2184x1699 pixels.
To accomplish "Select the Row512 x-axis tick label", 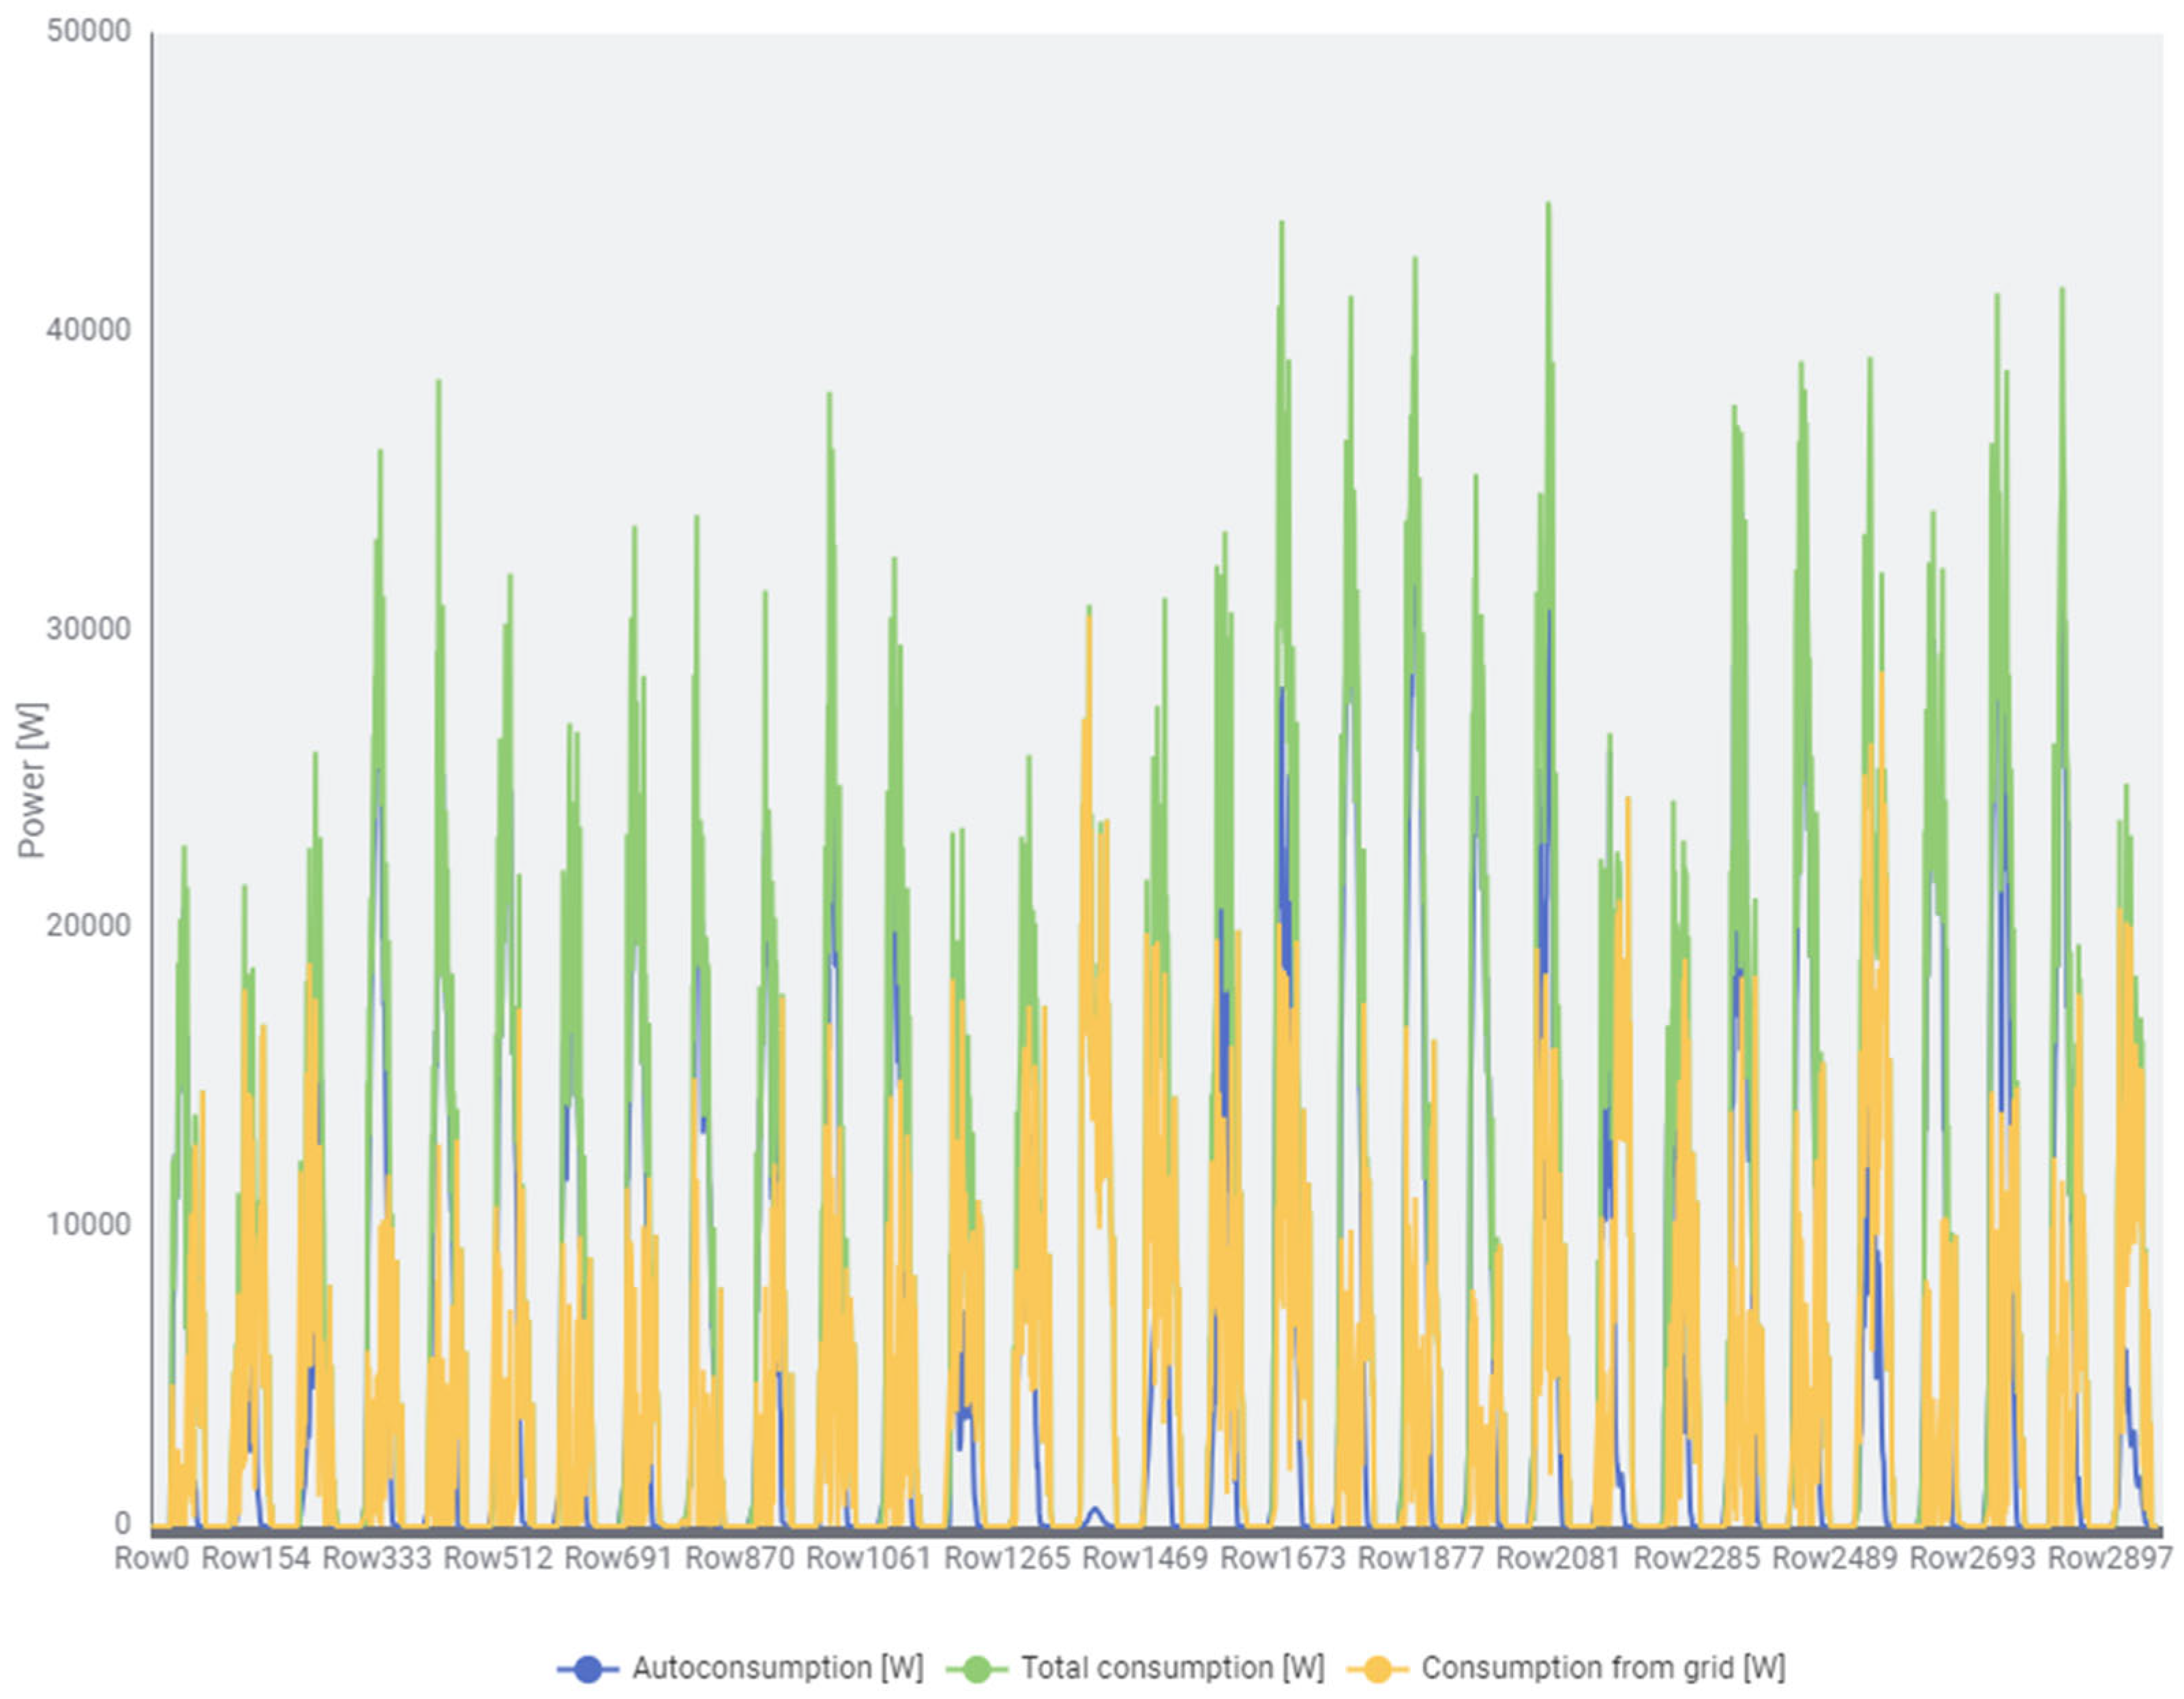I will click(498, 1558).
